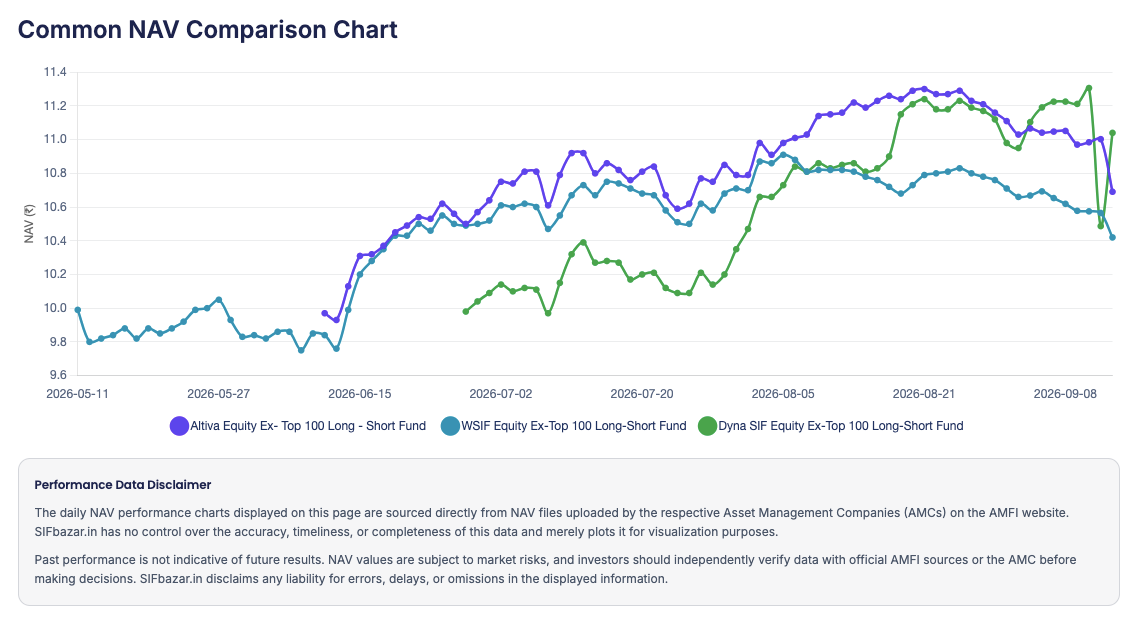Hide WSIF Equity Ex-Top 100 legend label
Viewport: 1134px width, 619px height.
coord(574,426)
